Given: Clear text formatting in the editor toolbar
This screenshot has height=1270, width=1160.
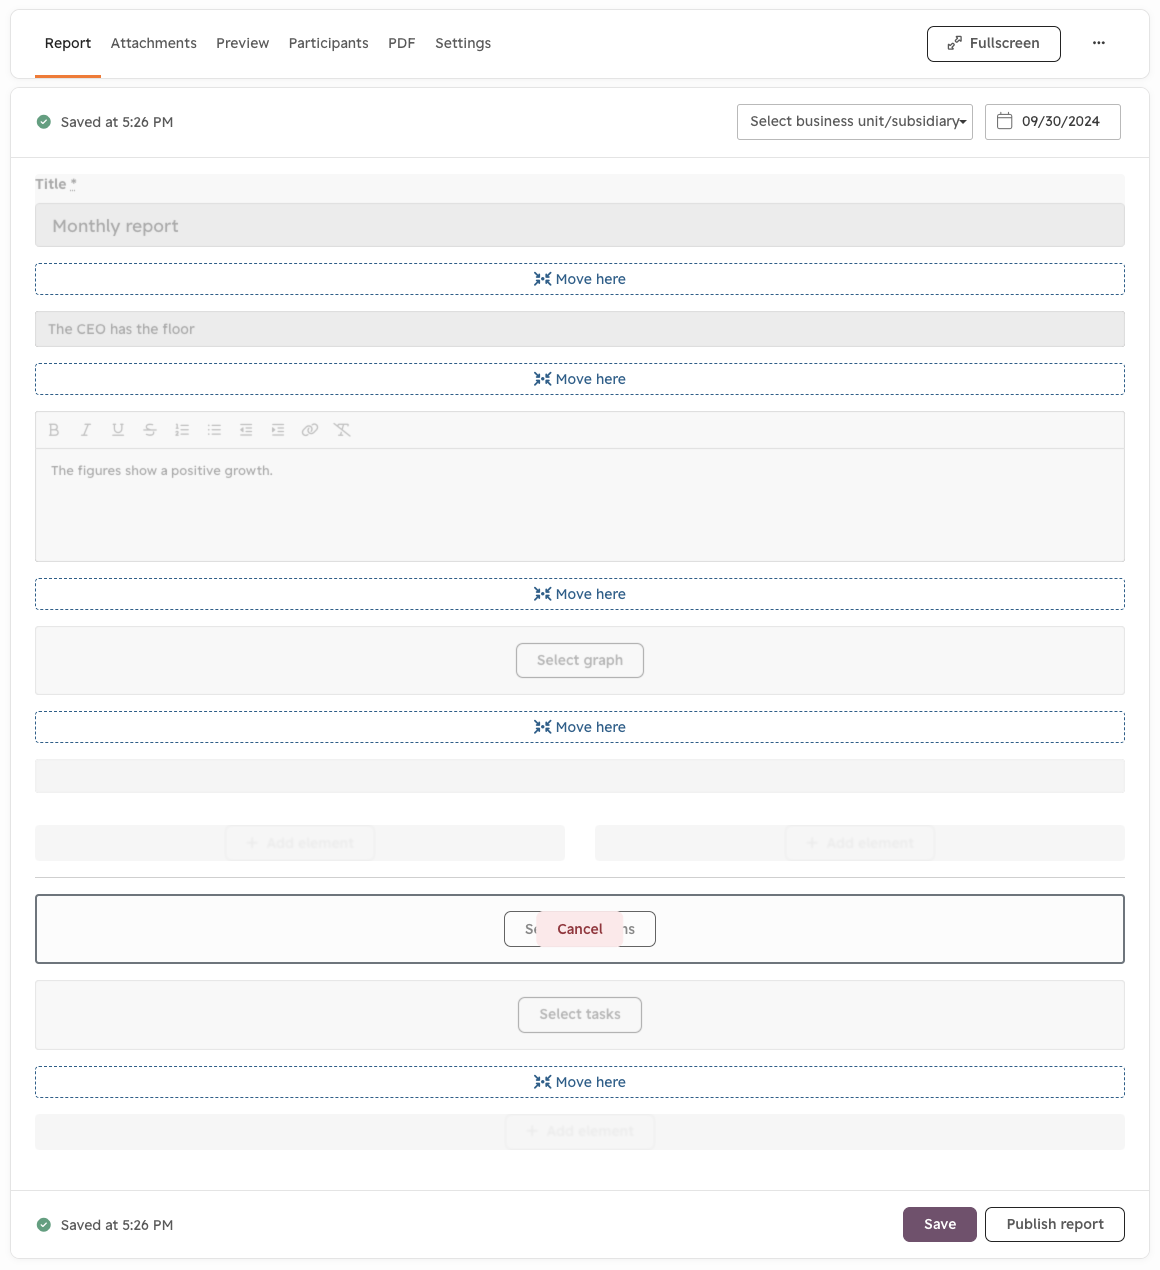Looking at the screenshot, I should pyautogui.click(x=342, y=430).
